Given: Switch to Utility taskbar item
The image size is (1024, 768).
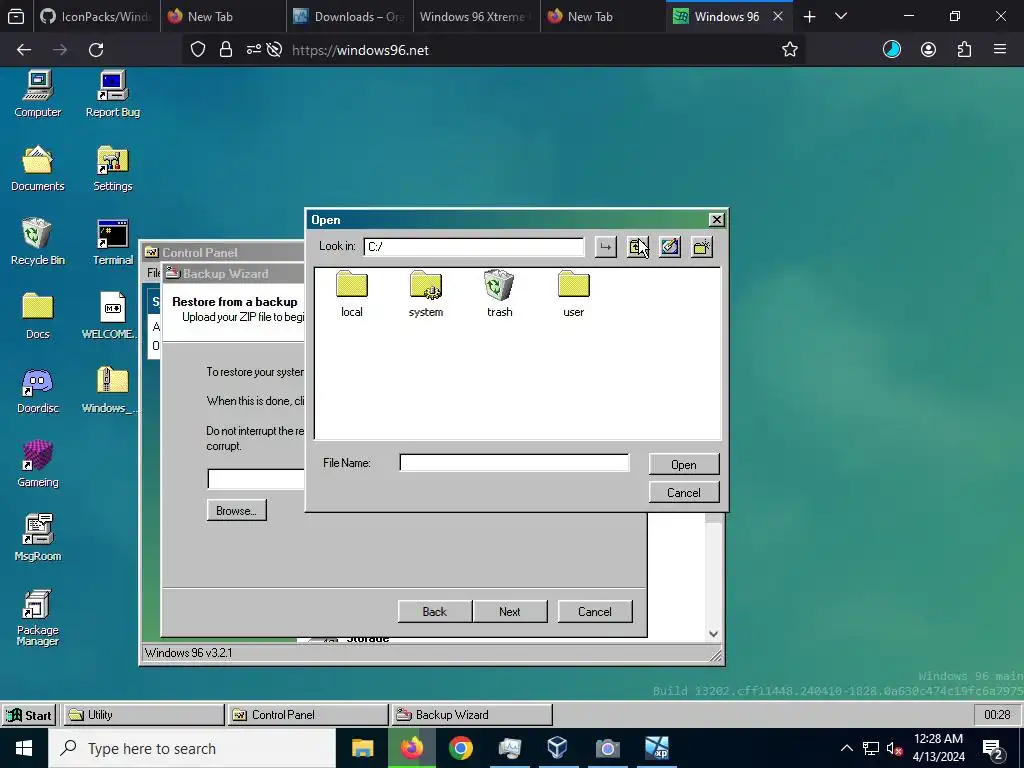Looking at the screenshot, I should click(x=144, y=715).
